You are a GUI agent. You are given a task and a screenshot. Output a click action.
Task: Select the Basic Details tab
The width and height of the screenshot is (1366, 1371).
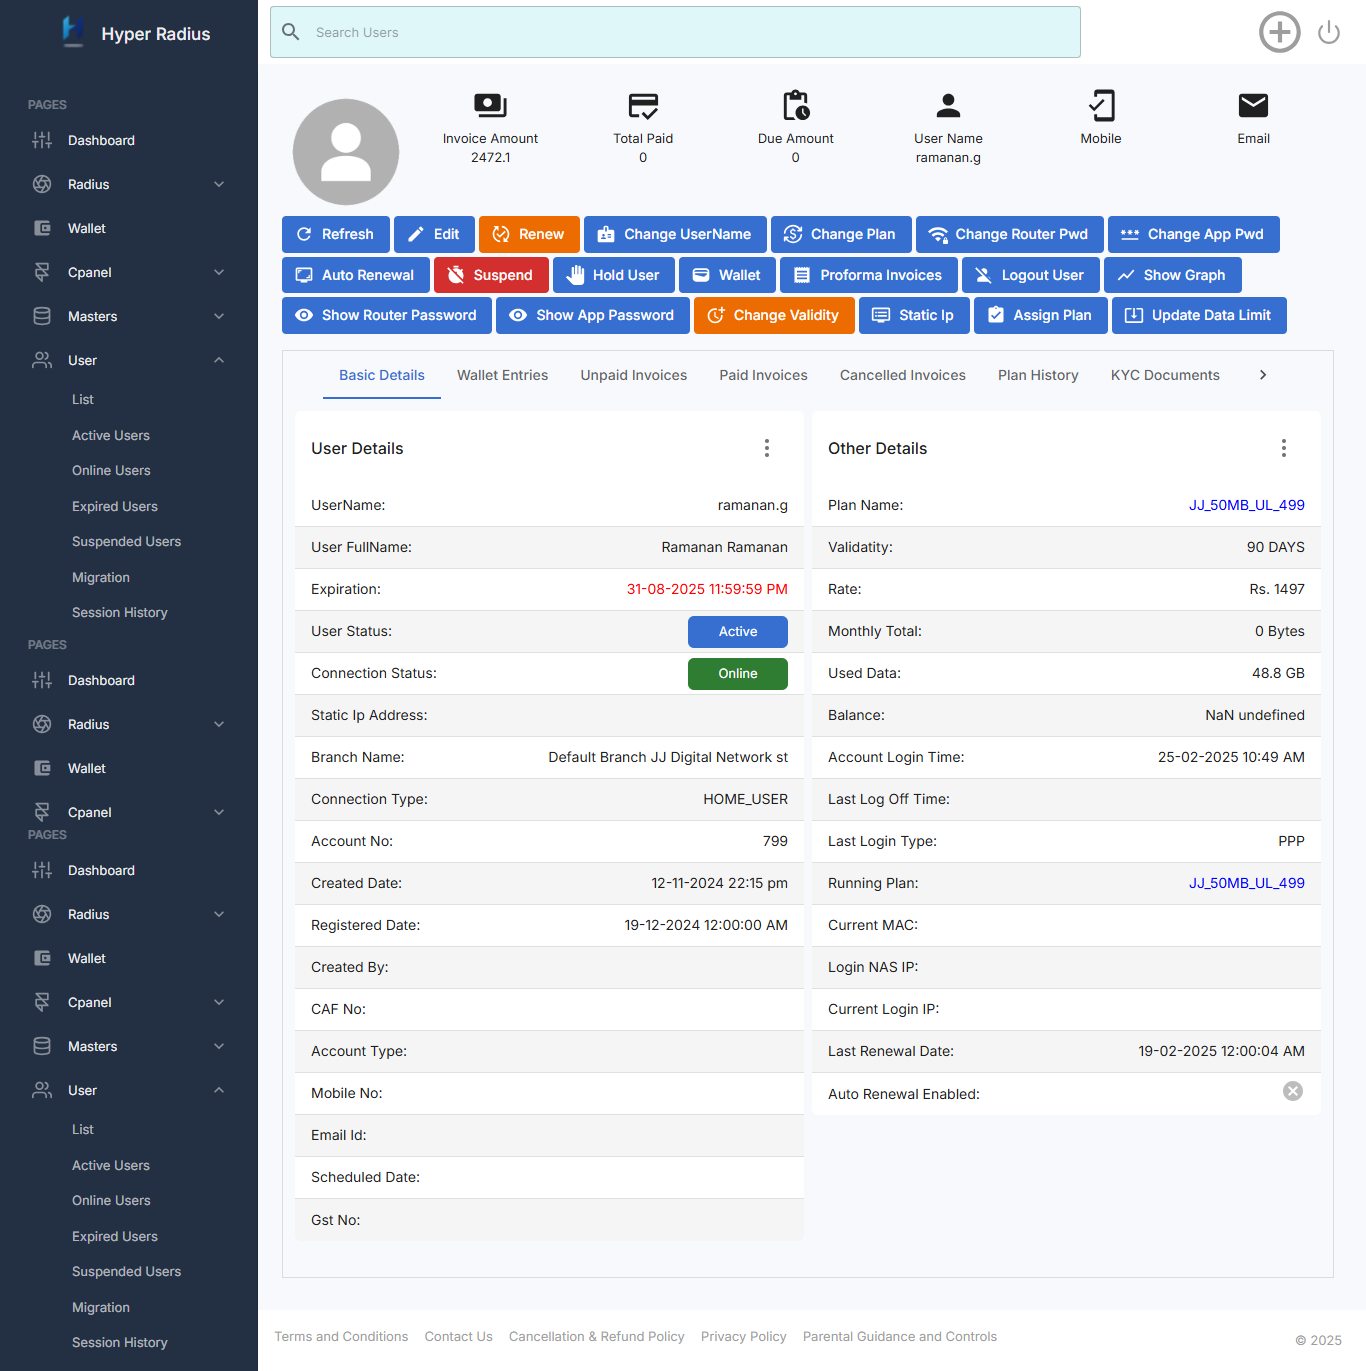click(x=382, y=375)
